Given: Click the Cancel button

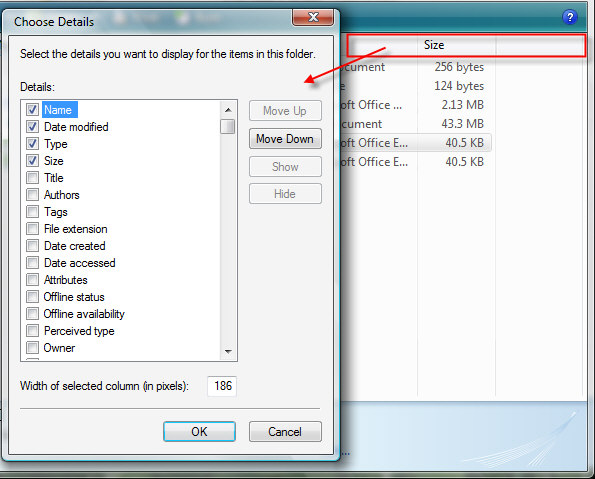Looking at the screenshot, I should [285, 432].
